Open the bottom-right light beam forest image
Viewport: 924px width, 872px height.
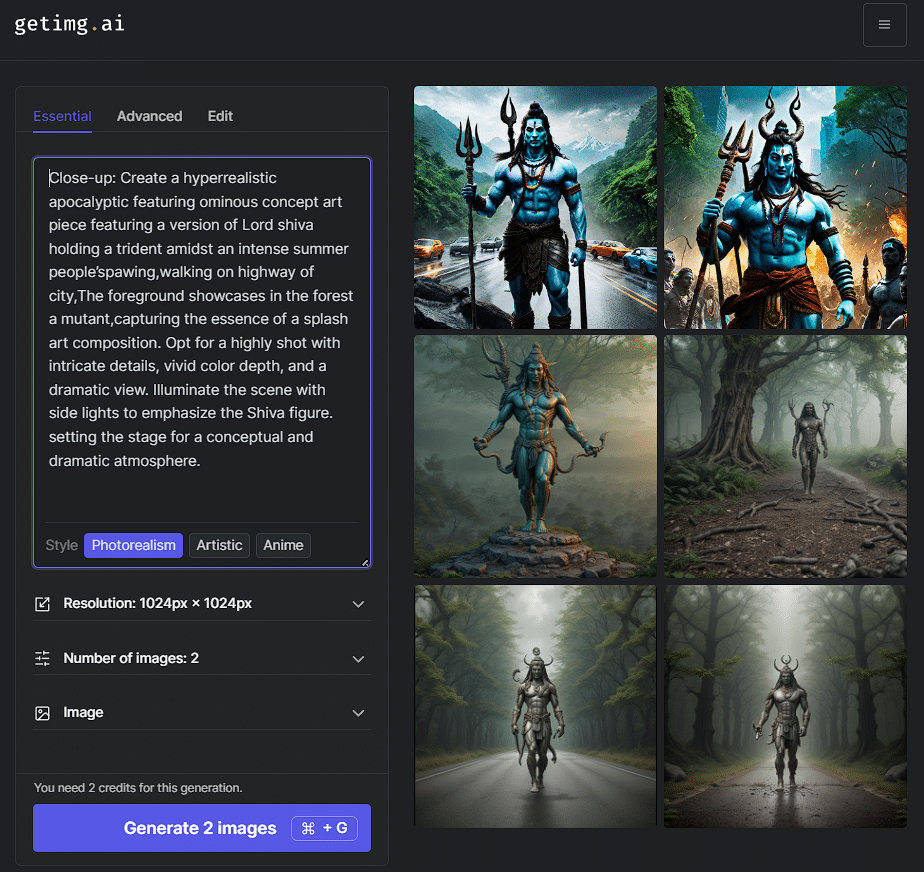tap(786, 706)
